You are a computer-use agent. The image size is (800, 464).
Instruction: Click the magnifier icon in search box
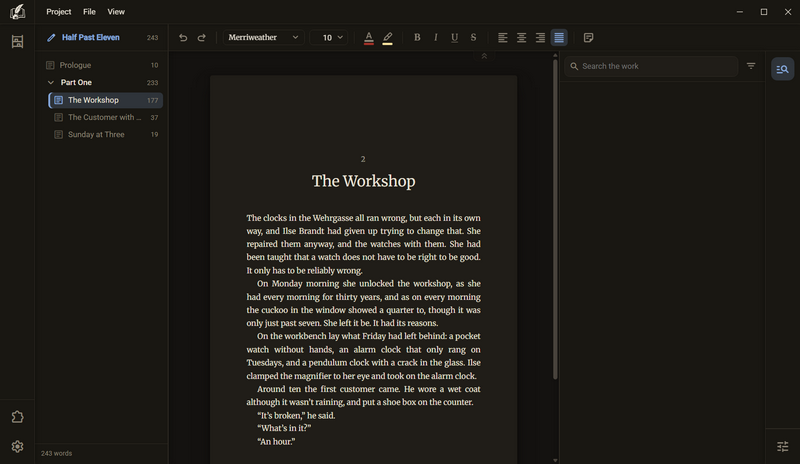pyautogui.click(x=574, y=66)
